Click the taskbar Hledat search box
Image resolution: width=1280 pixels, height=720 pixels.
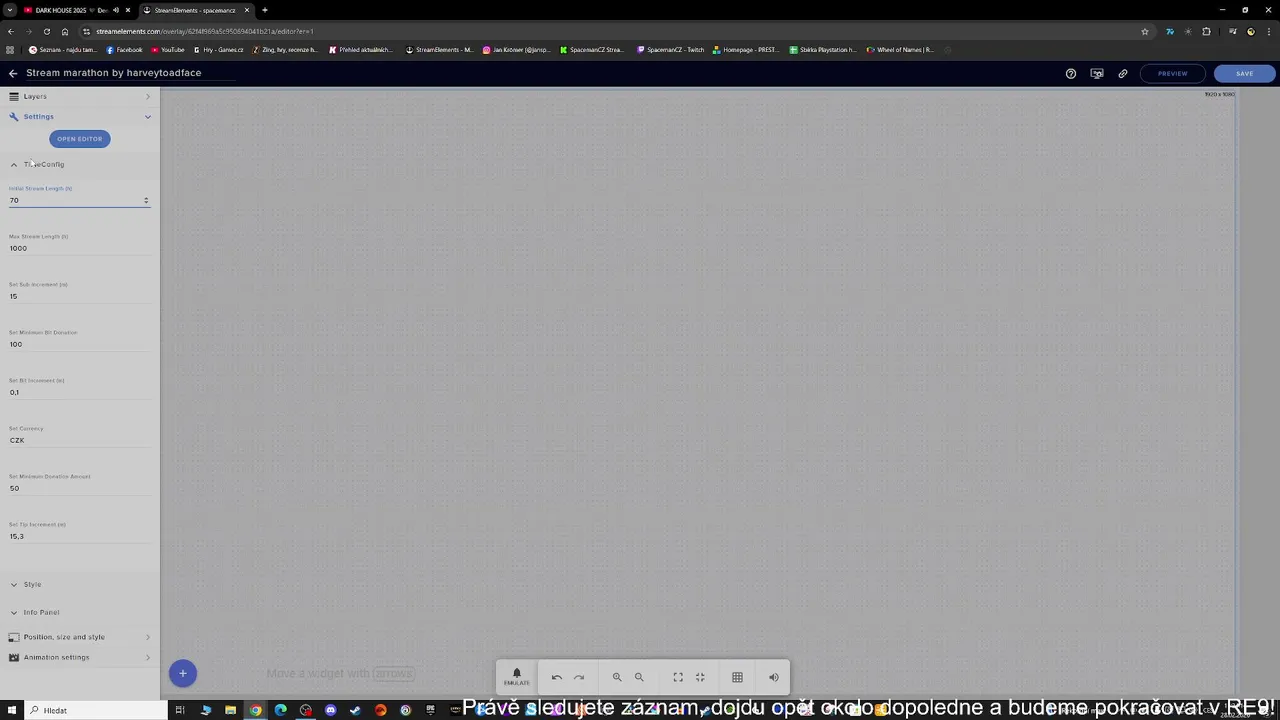(x=95, y=710)
